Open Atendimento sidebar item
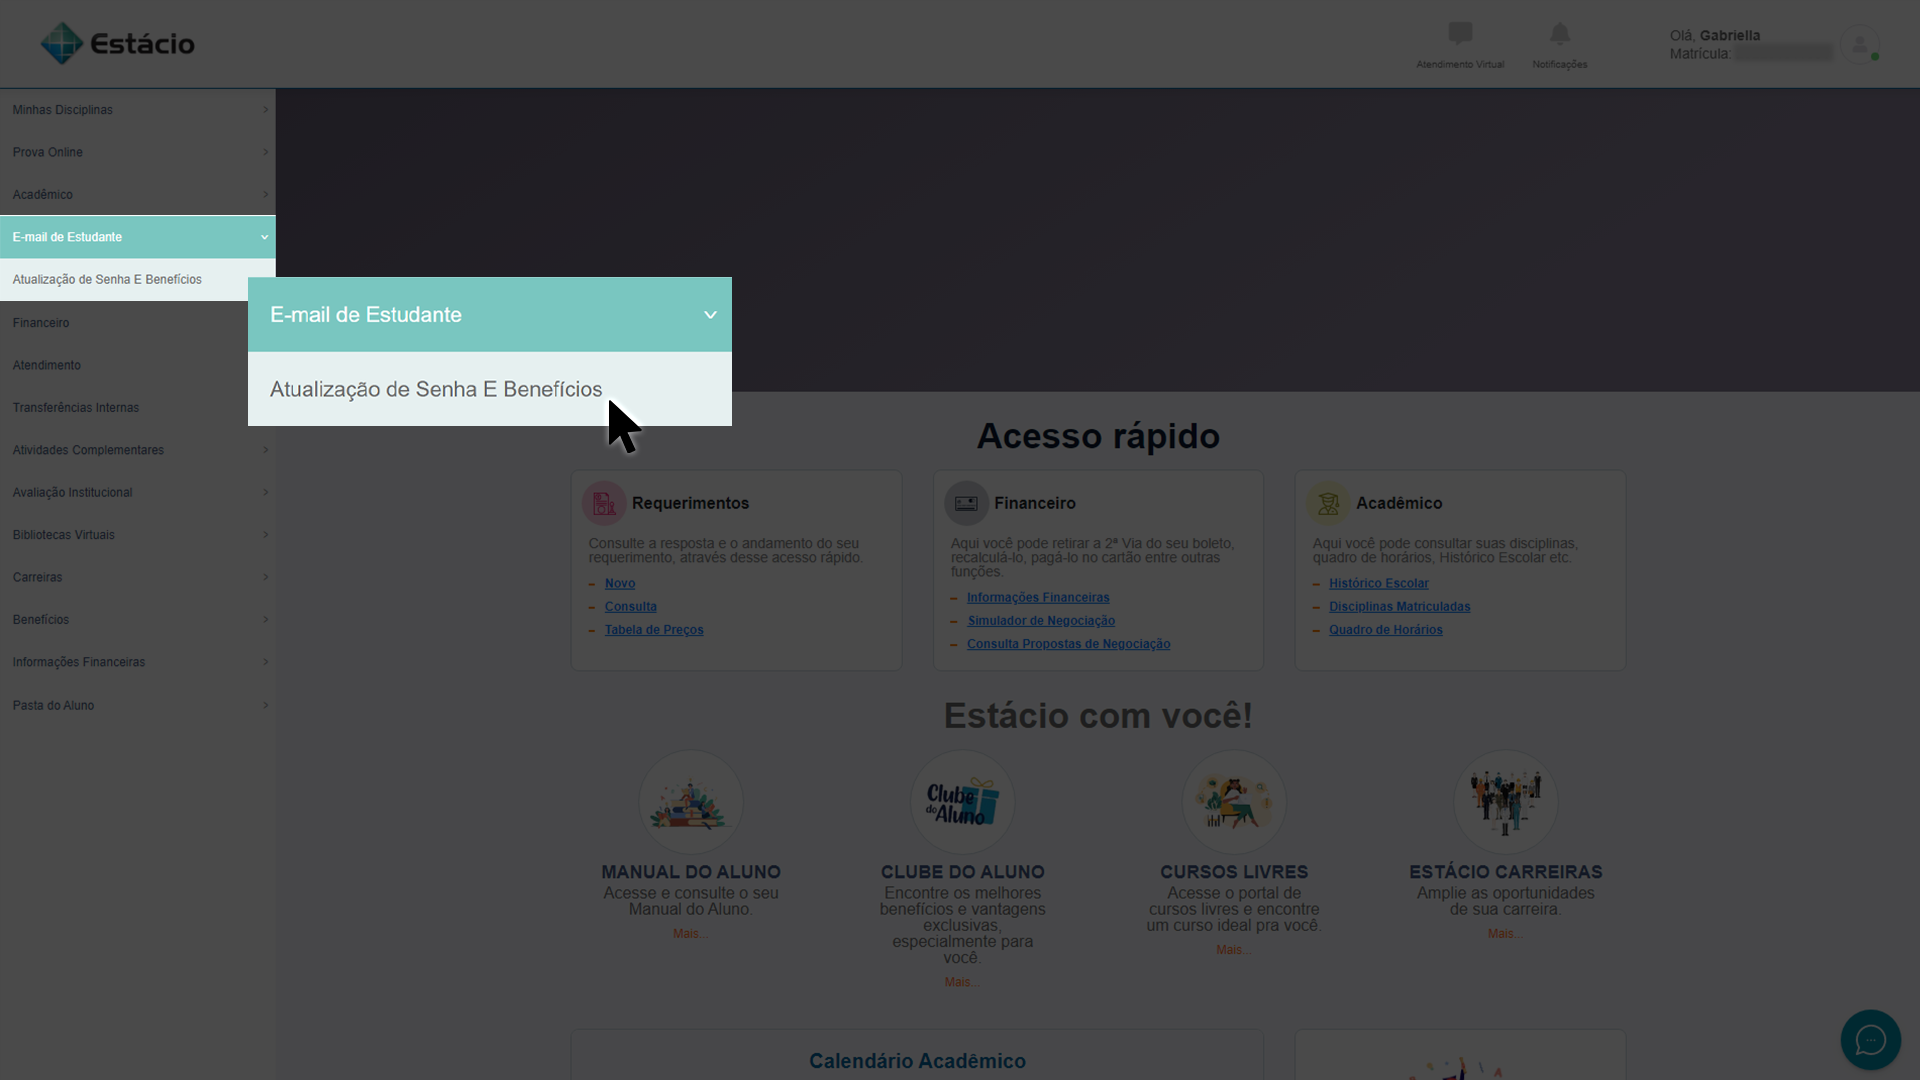The image size is (1920, 1080). pos(124,365)
